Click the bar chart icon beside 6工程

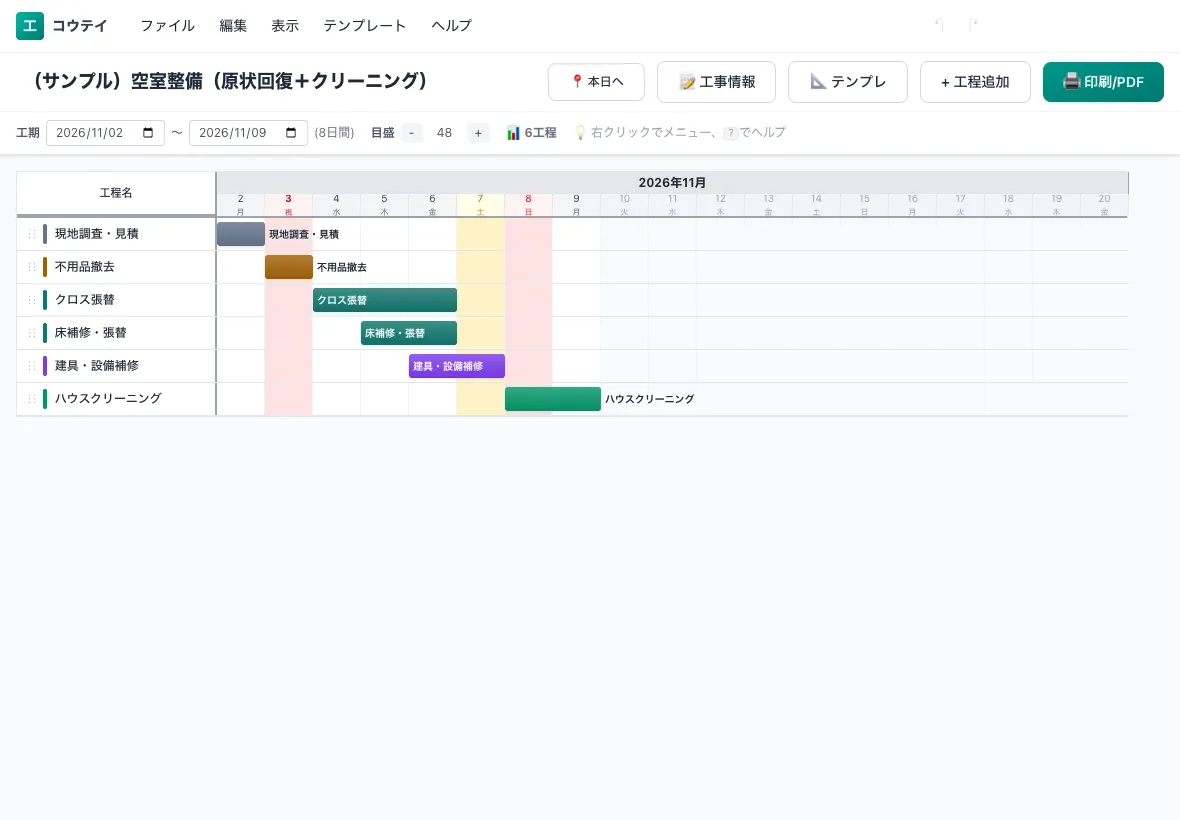[513, 133]
